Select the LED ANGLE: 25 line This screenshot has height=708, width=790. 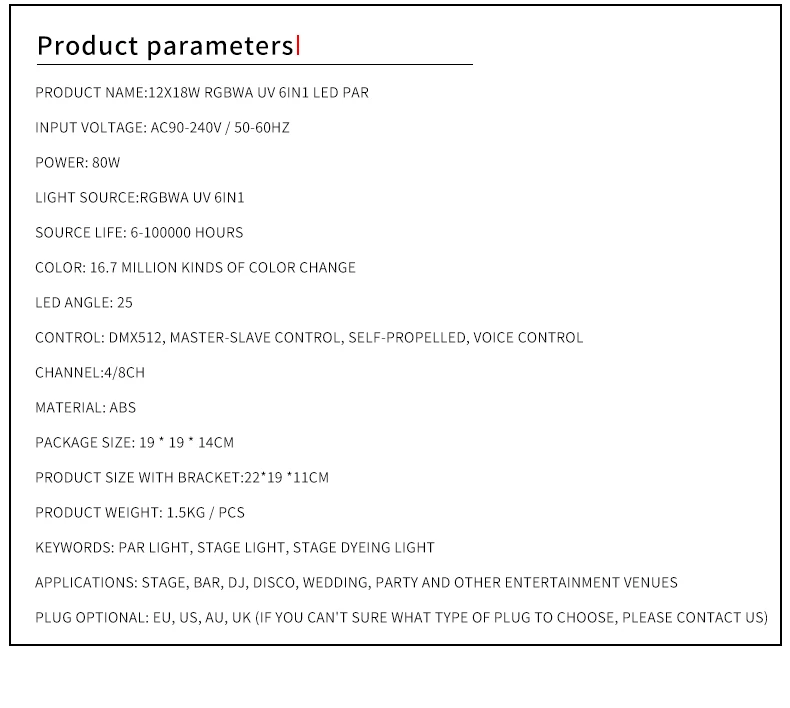point(84,303)
